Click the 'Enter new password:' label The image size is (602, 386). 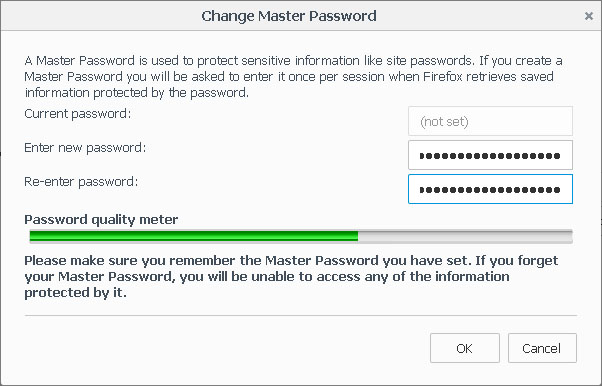click(85, 148)
